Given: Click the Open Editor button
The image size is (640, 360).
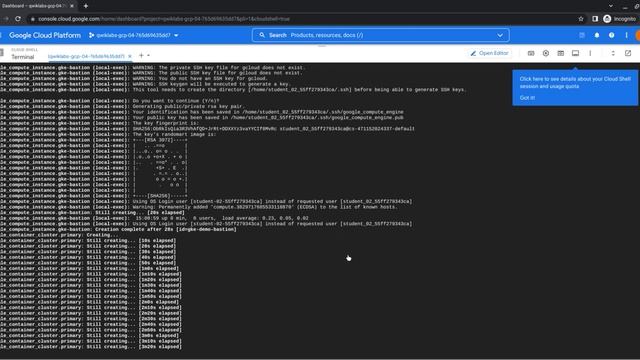Looking at the screenshot, I should click(489, 53).
